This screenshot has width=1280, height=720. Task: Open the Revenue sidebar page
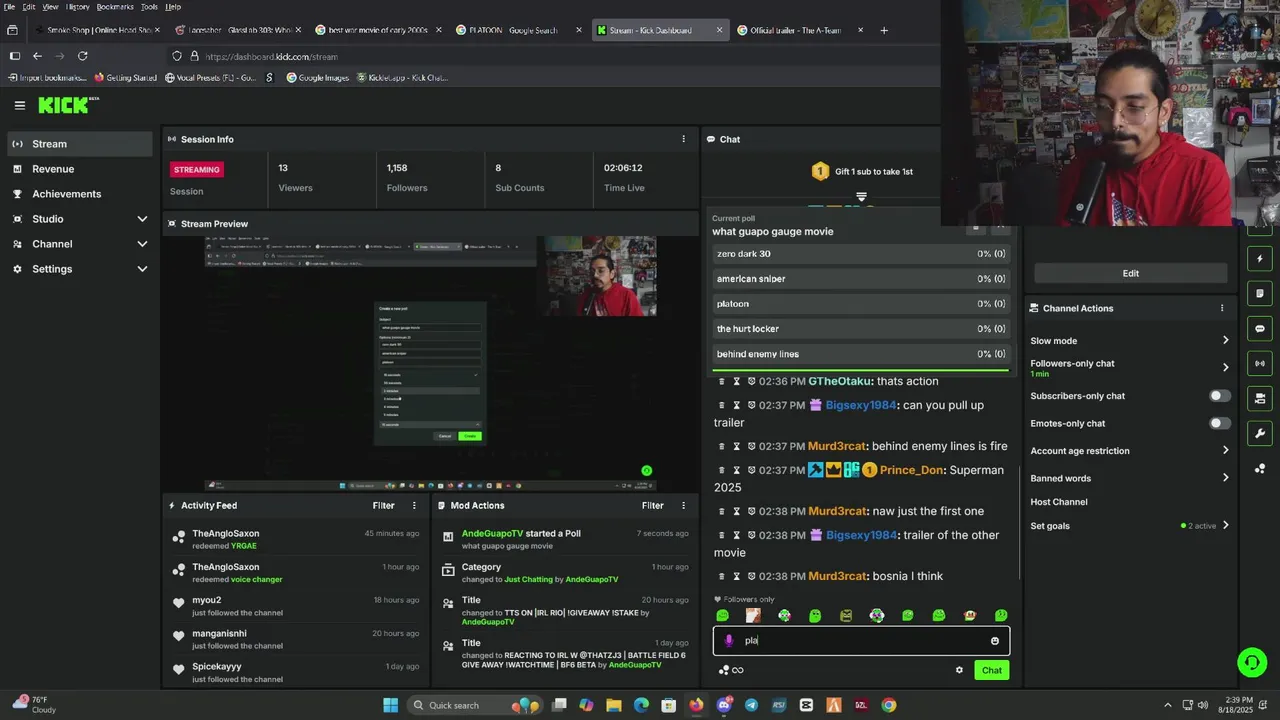(80, 169)
